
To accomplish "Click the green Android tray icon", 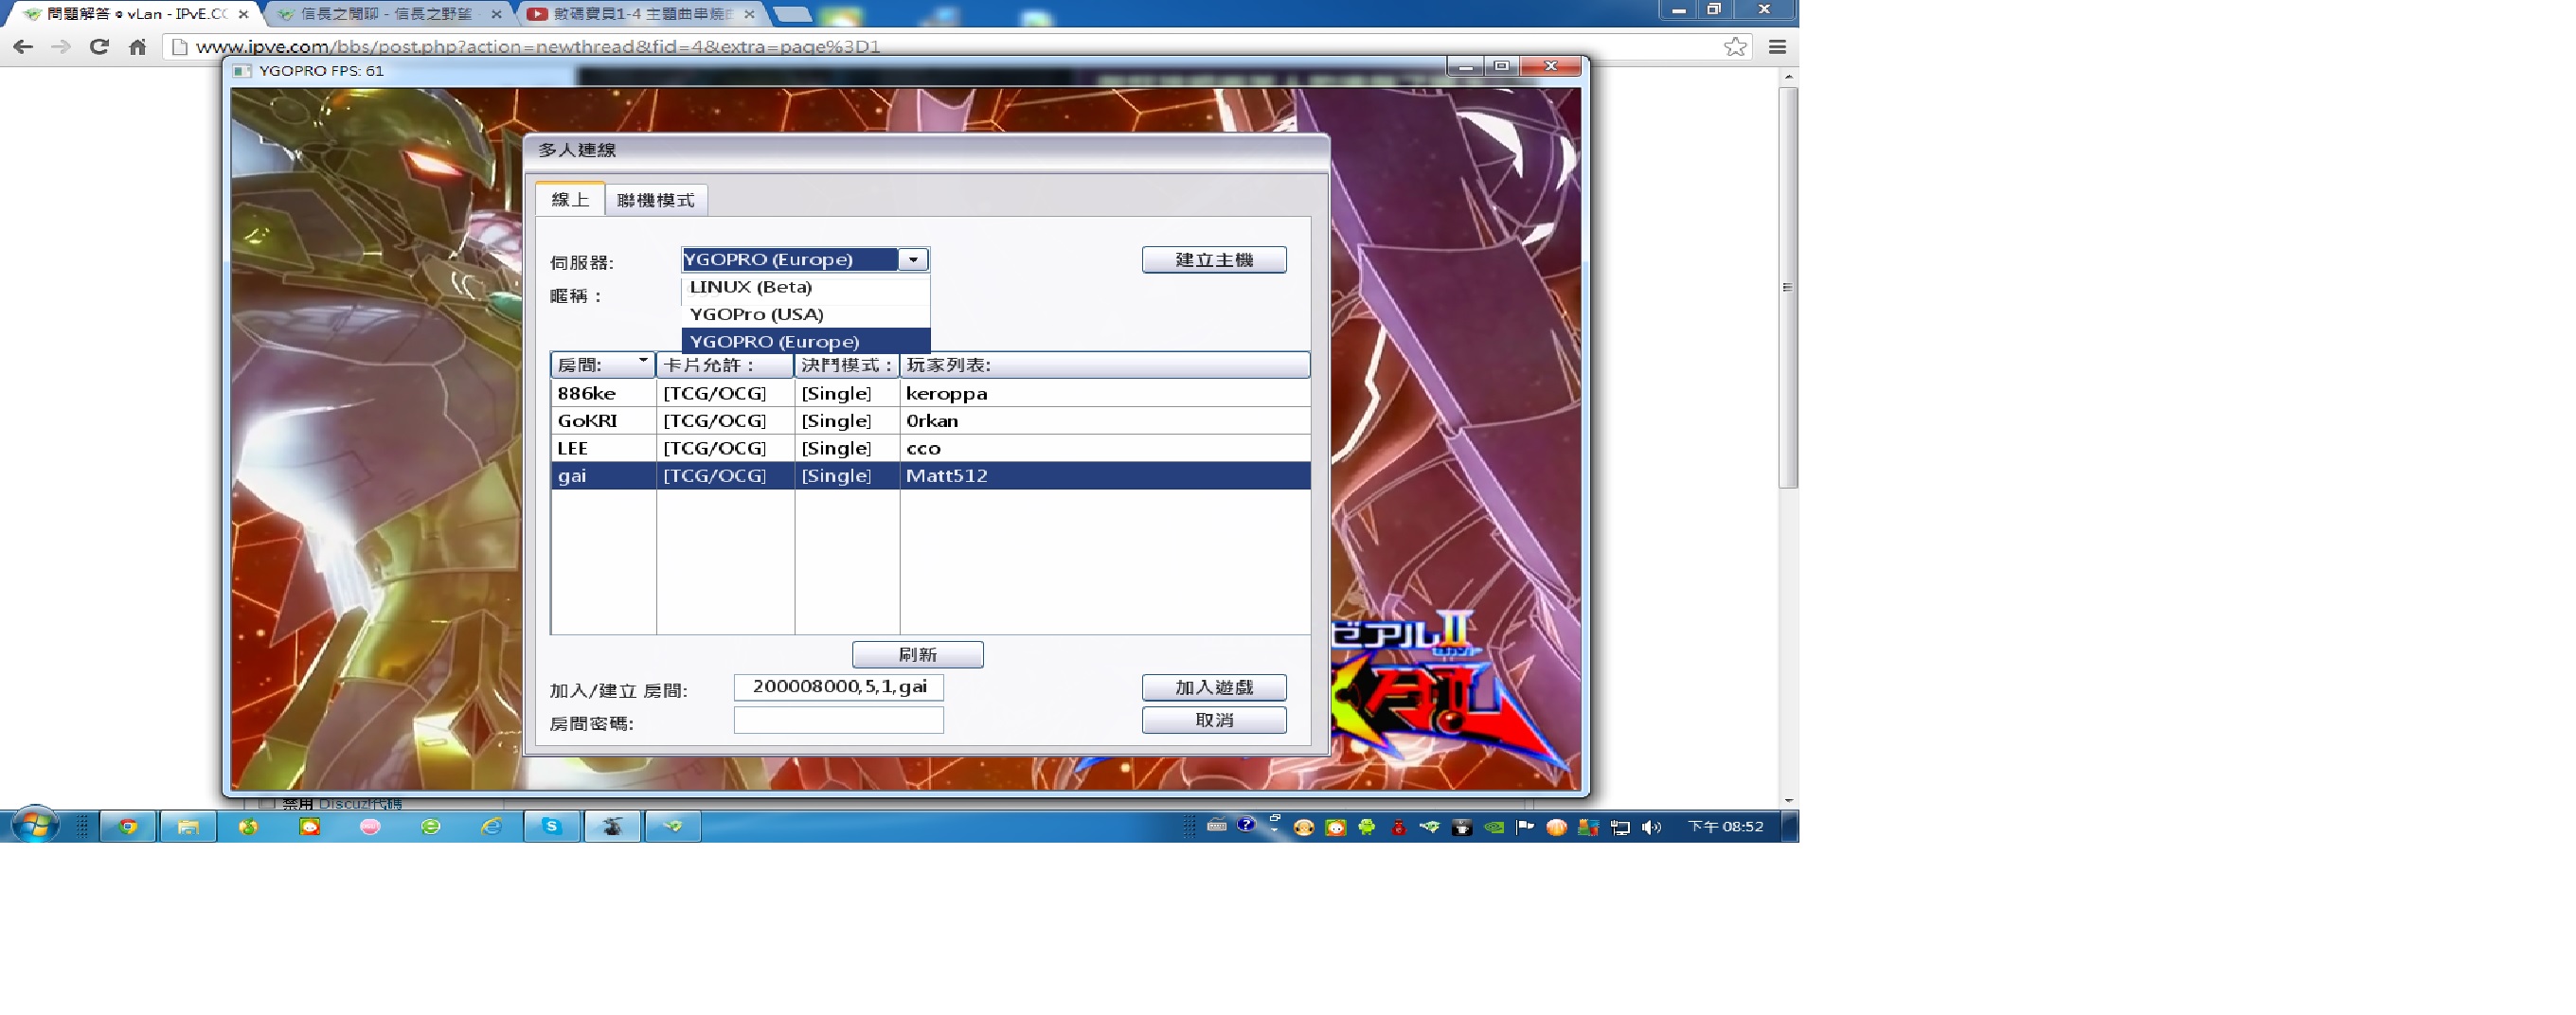I will 1367,827.
